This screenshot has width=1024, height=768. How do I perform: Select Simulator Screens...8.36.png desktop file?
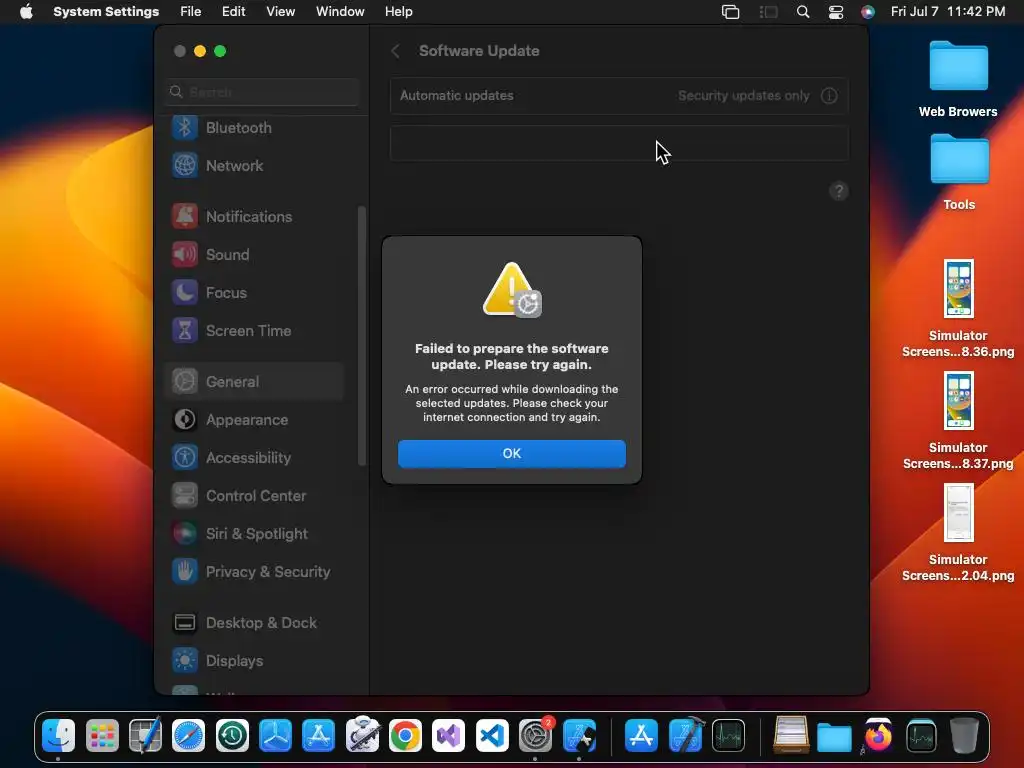(x=958, y=308)
